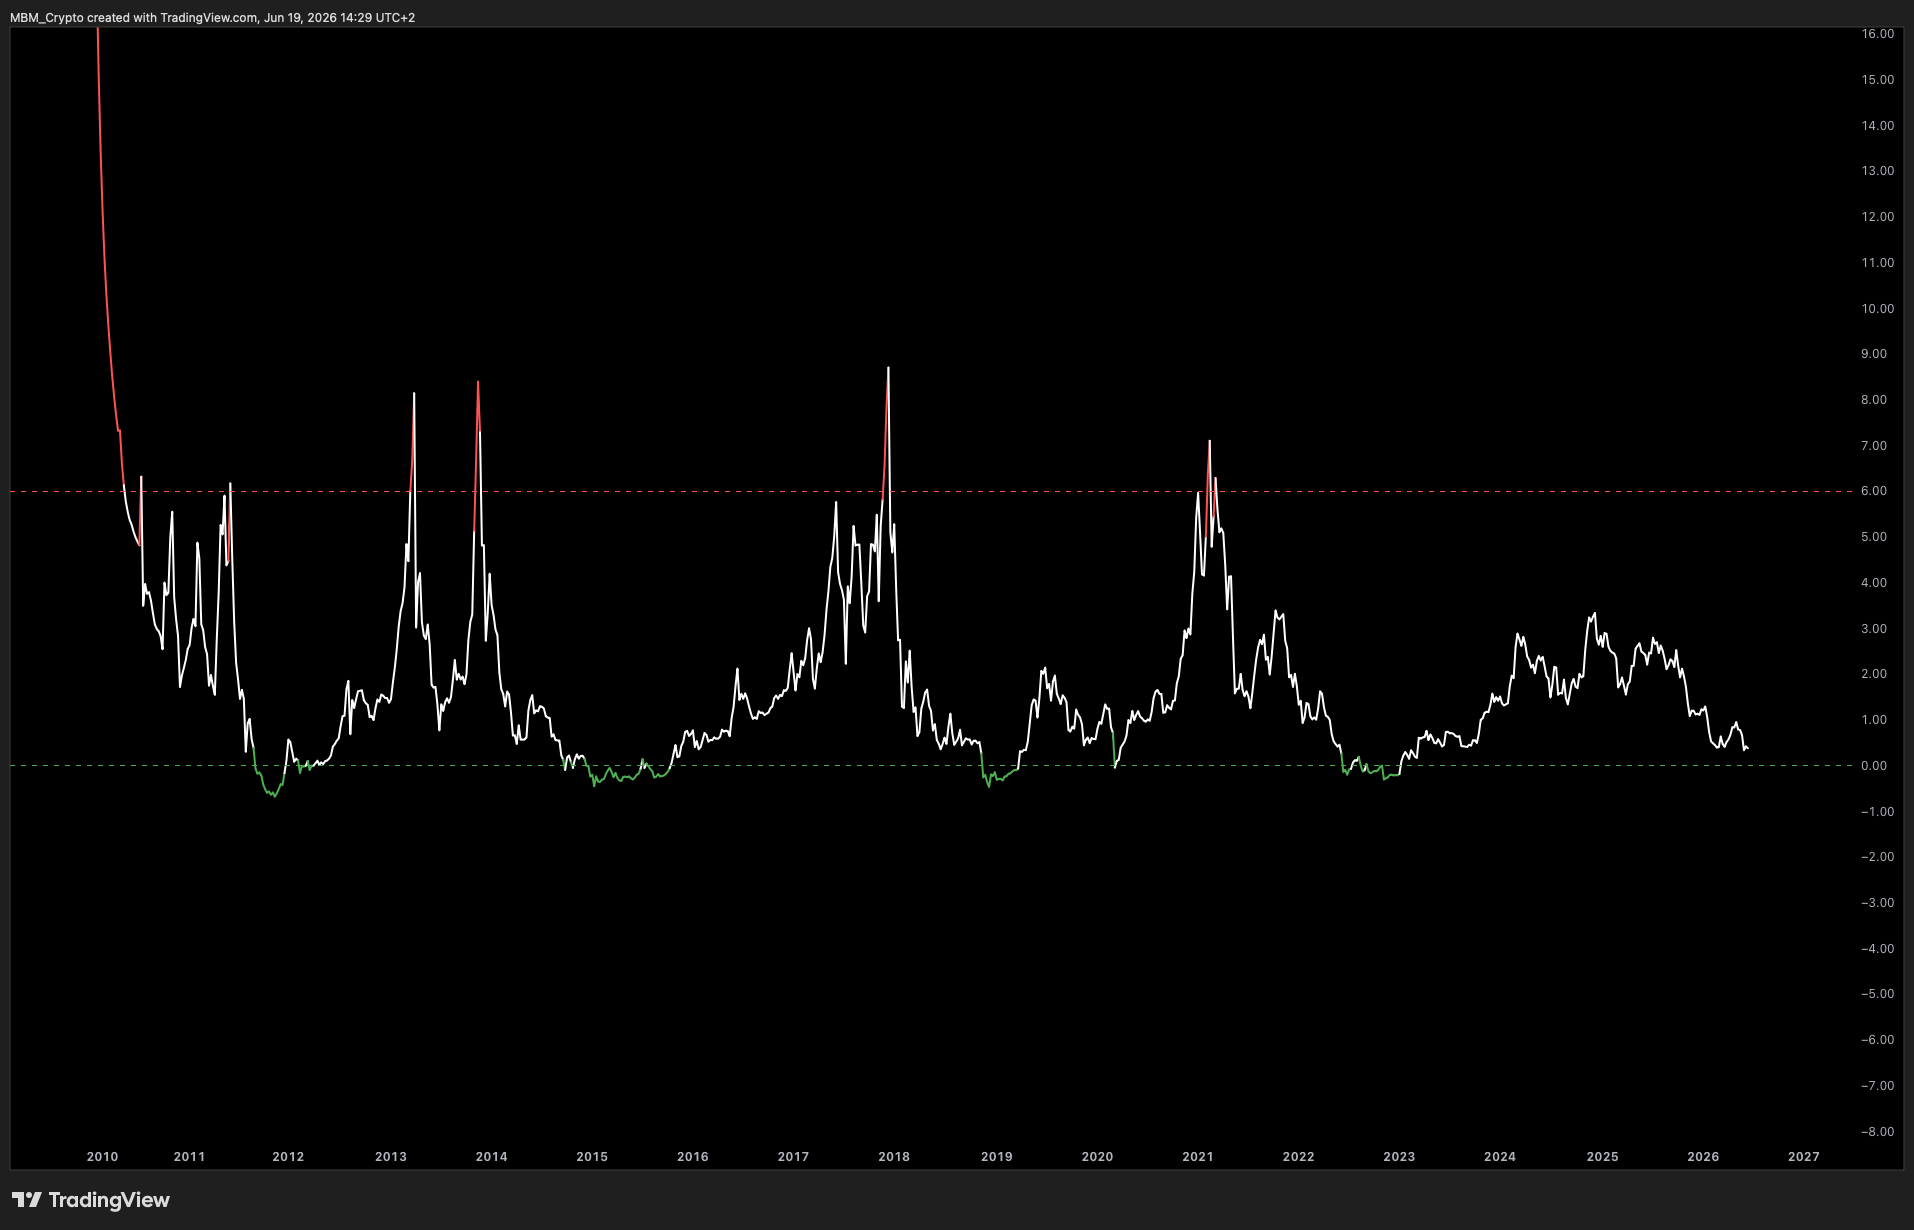Click the 2011 time axis label
The width and height of the screenshot is (1914, 1230).
tap(189, 1157)
